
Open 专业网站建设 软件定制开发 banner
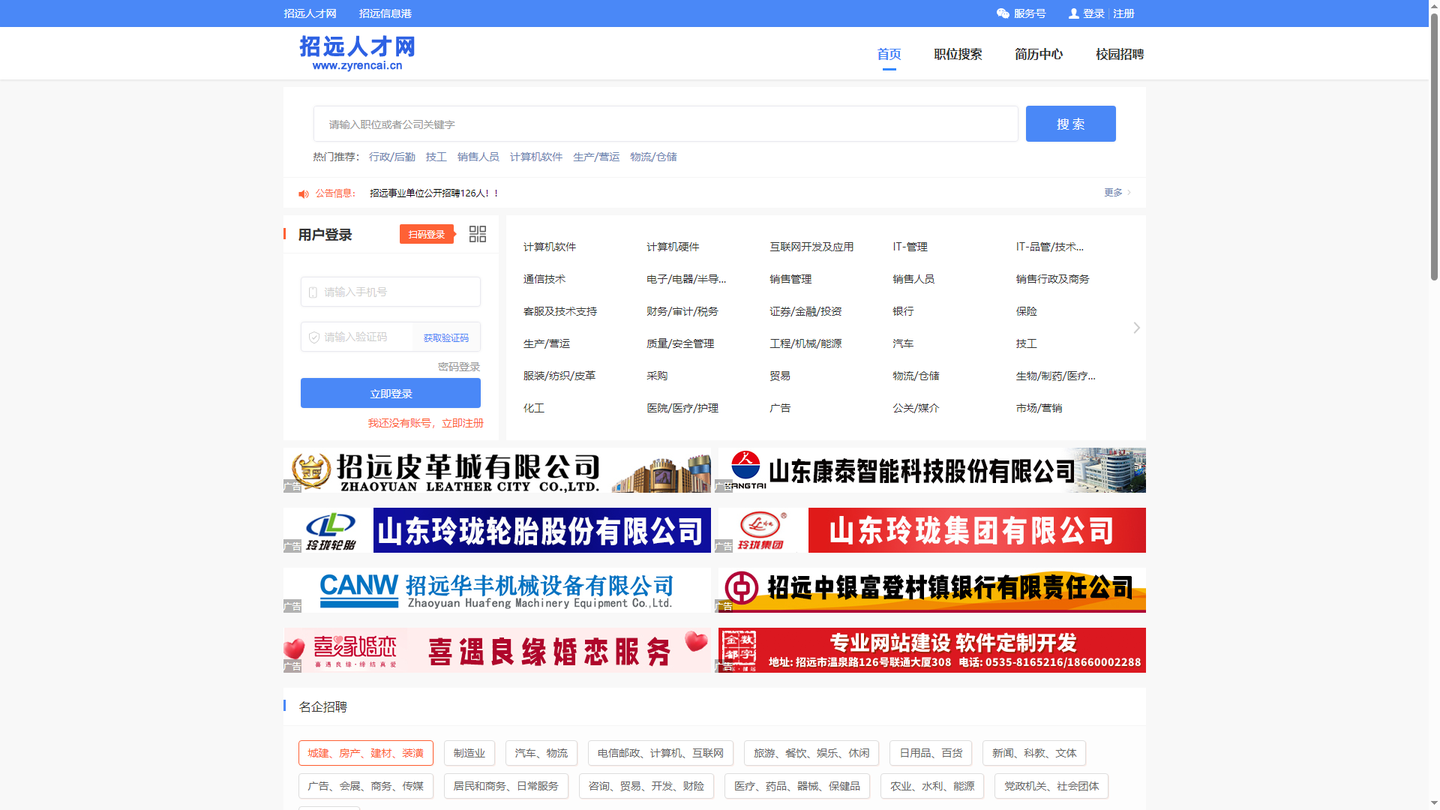point(931,650)
